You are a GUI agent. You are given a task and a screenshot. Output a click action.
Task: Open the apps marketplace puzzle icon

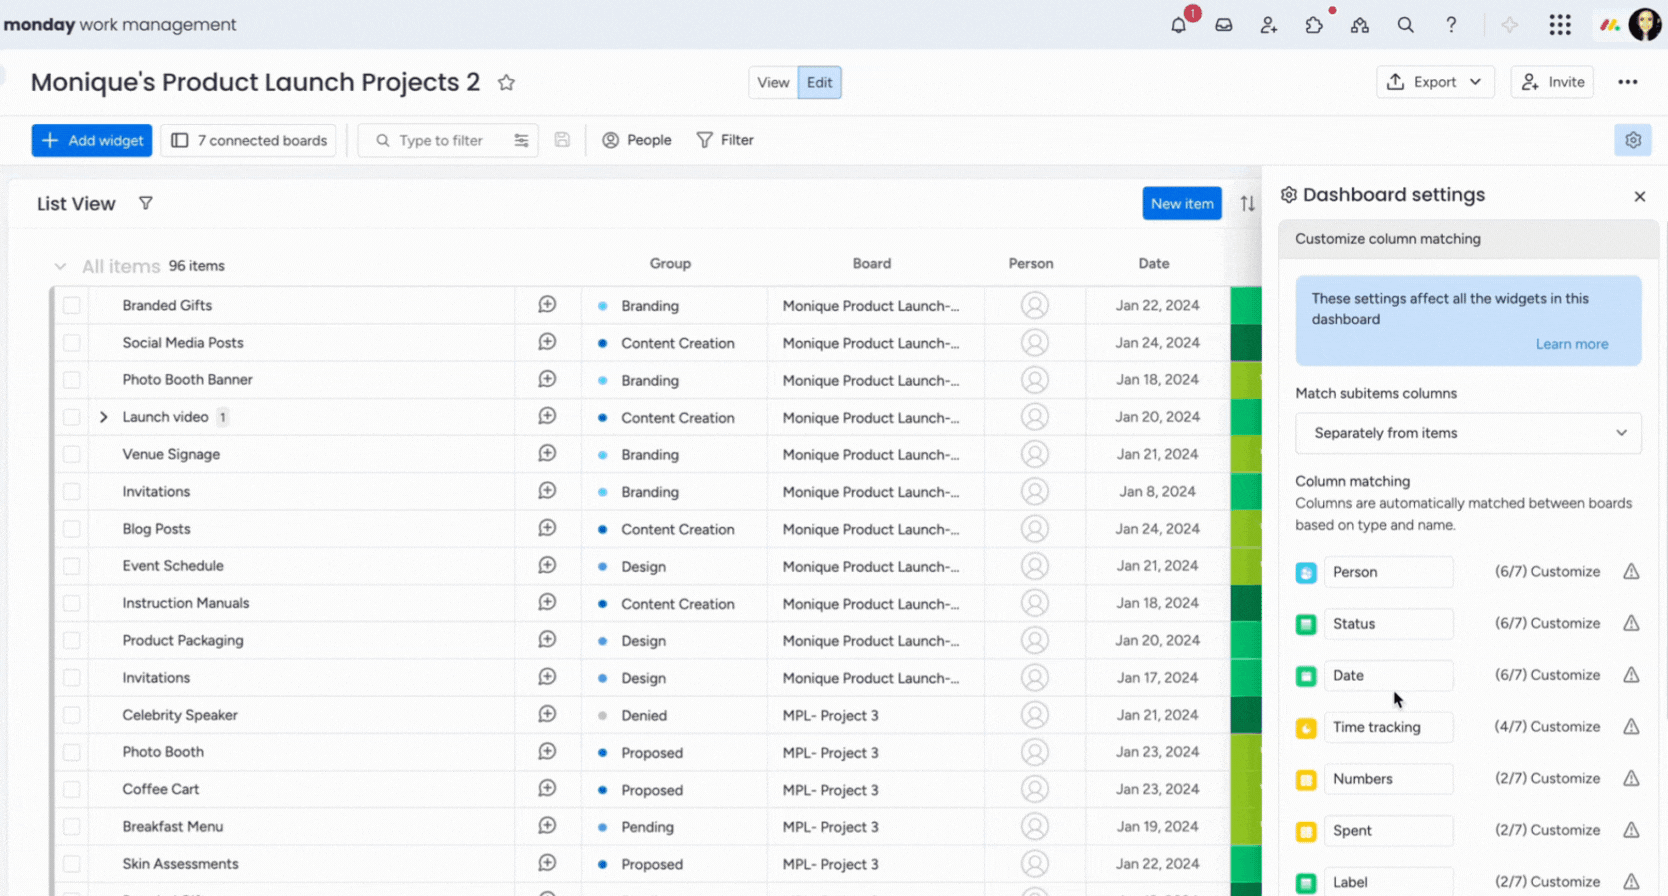[1315, 25]
